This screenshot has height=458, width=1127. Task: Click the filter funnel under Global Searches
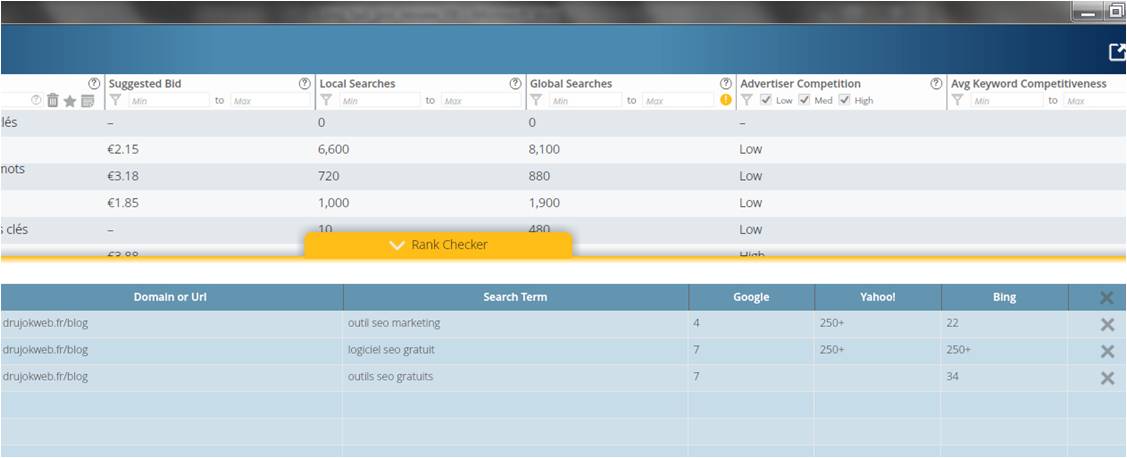coord(536,100)
